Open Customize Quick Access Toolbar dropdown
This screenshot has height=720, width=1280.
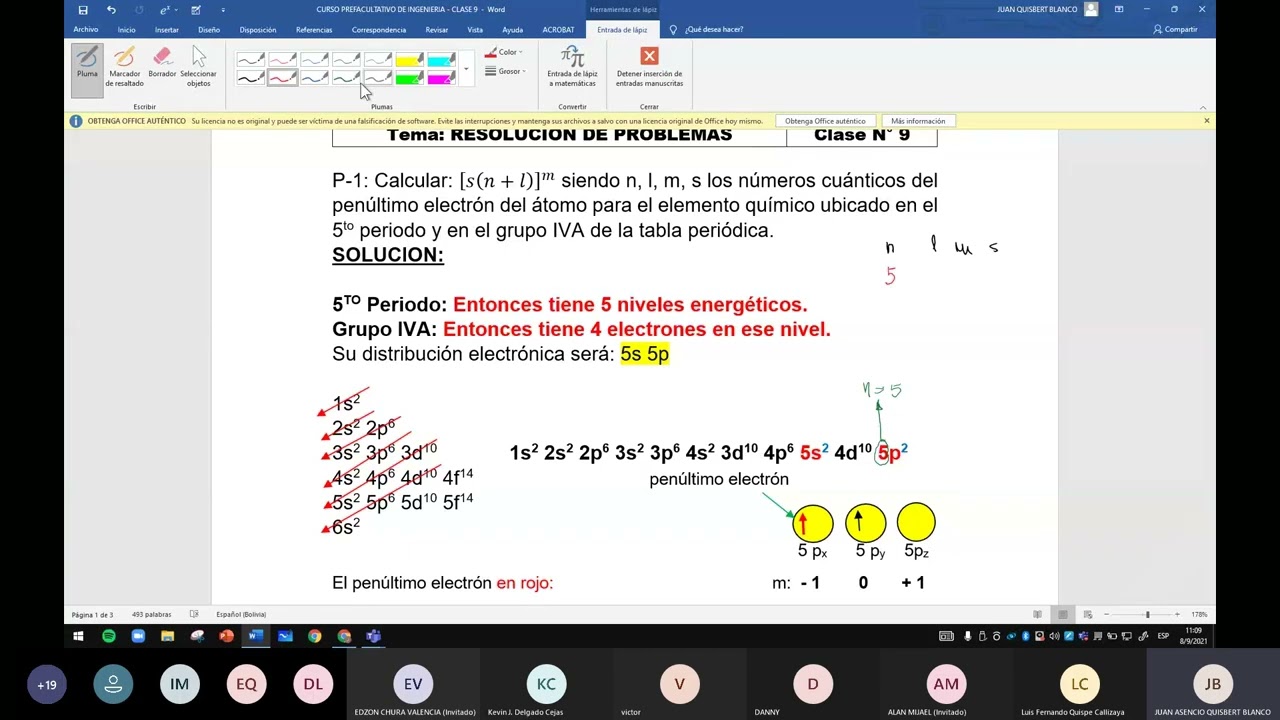pyautogui.click(x=223, y=10)
